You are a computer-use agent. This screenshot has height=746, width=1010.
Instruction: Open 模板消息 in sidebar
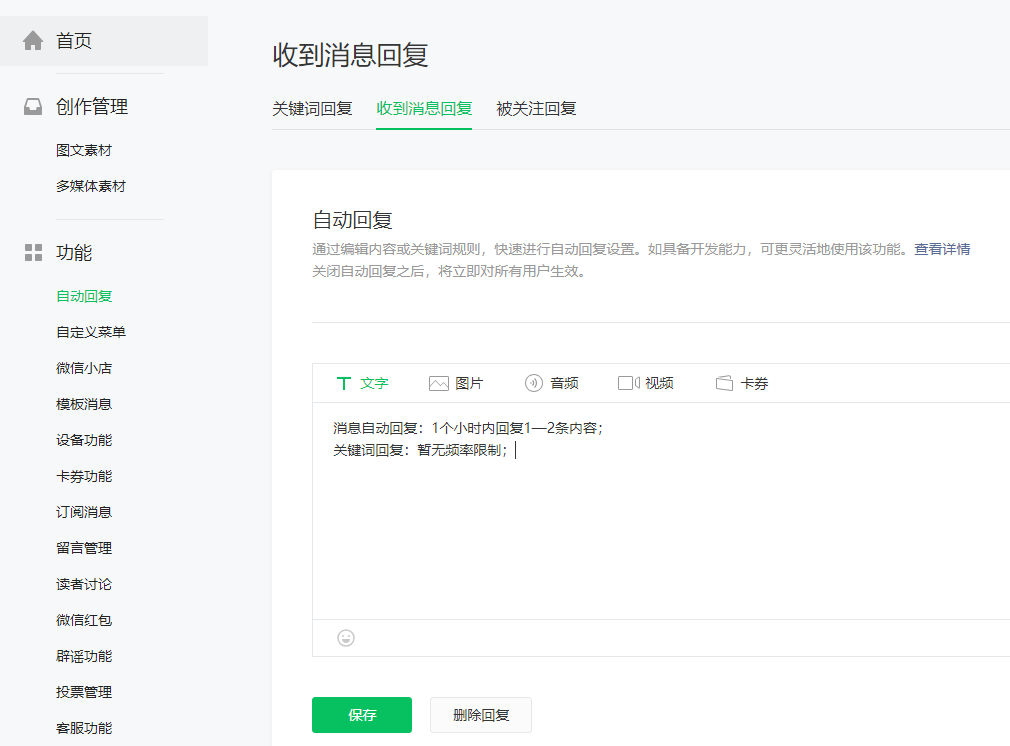click(x=84, y=405)
